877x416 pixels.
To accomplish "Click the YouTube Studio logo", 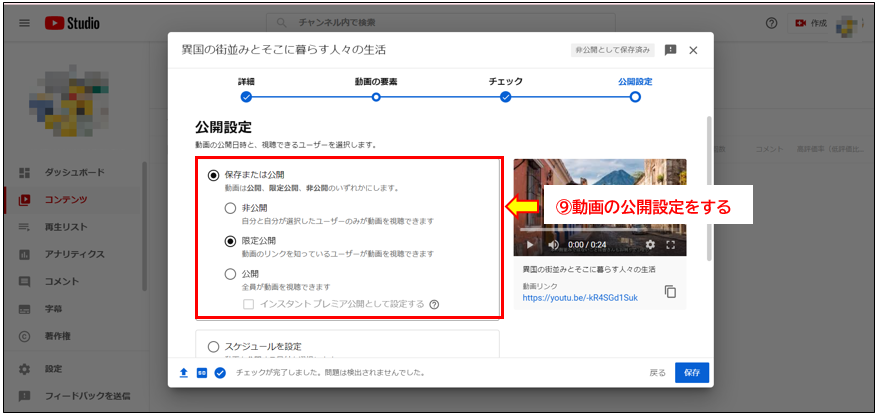I will coord(72,23).
